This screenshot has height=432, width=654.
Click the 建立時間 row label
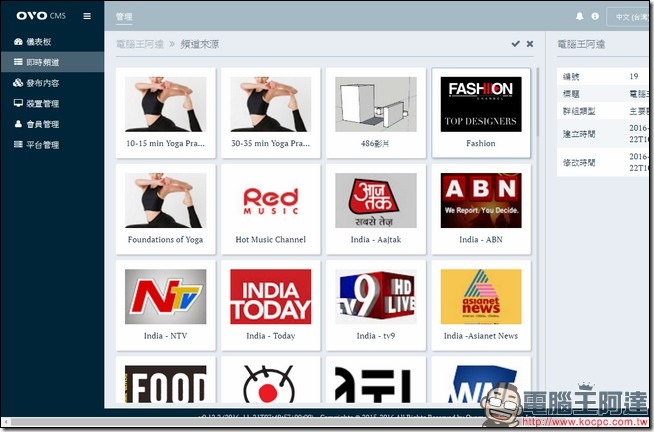(x=579, y=134)
